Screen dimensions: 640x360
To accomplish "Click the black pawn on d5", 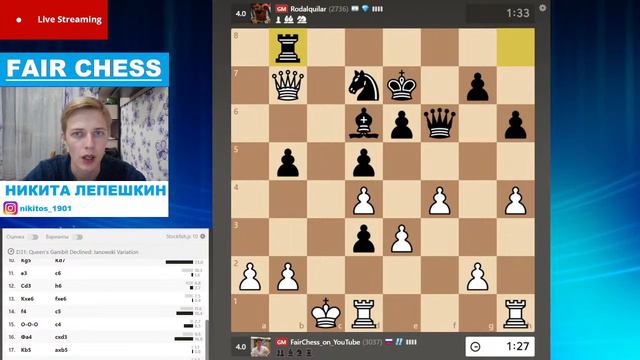I will pos(364,162).
